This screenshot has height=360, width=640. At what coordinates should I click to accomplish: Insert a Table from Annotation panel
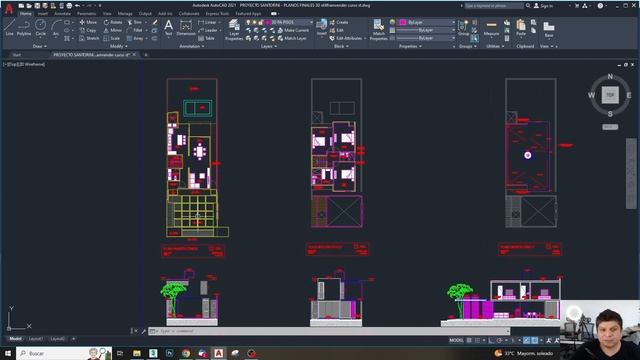click(207, 38)
